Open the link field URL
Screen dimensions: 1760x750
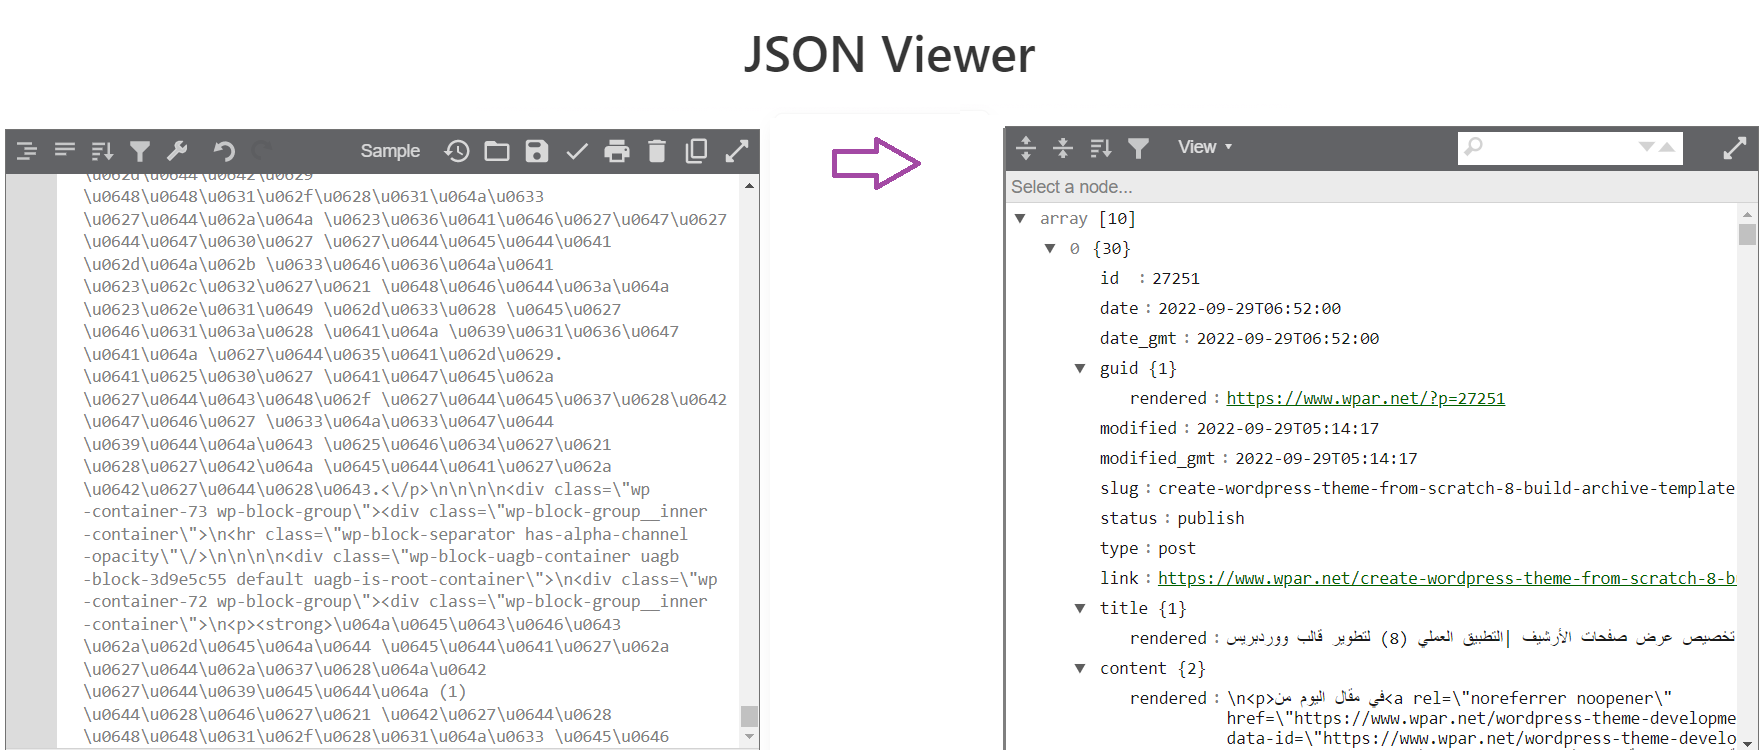click(x=1446, y=578)
